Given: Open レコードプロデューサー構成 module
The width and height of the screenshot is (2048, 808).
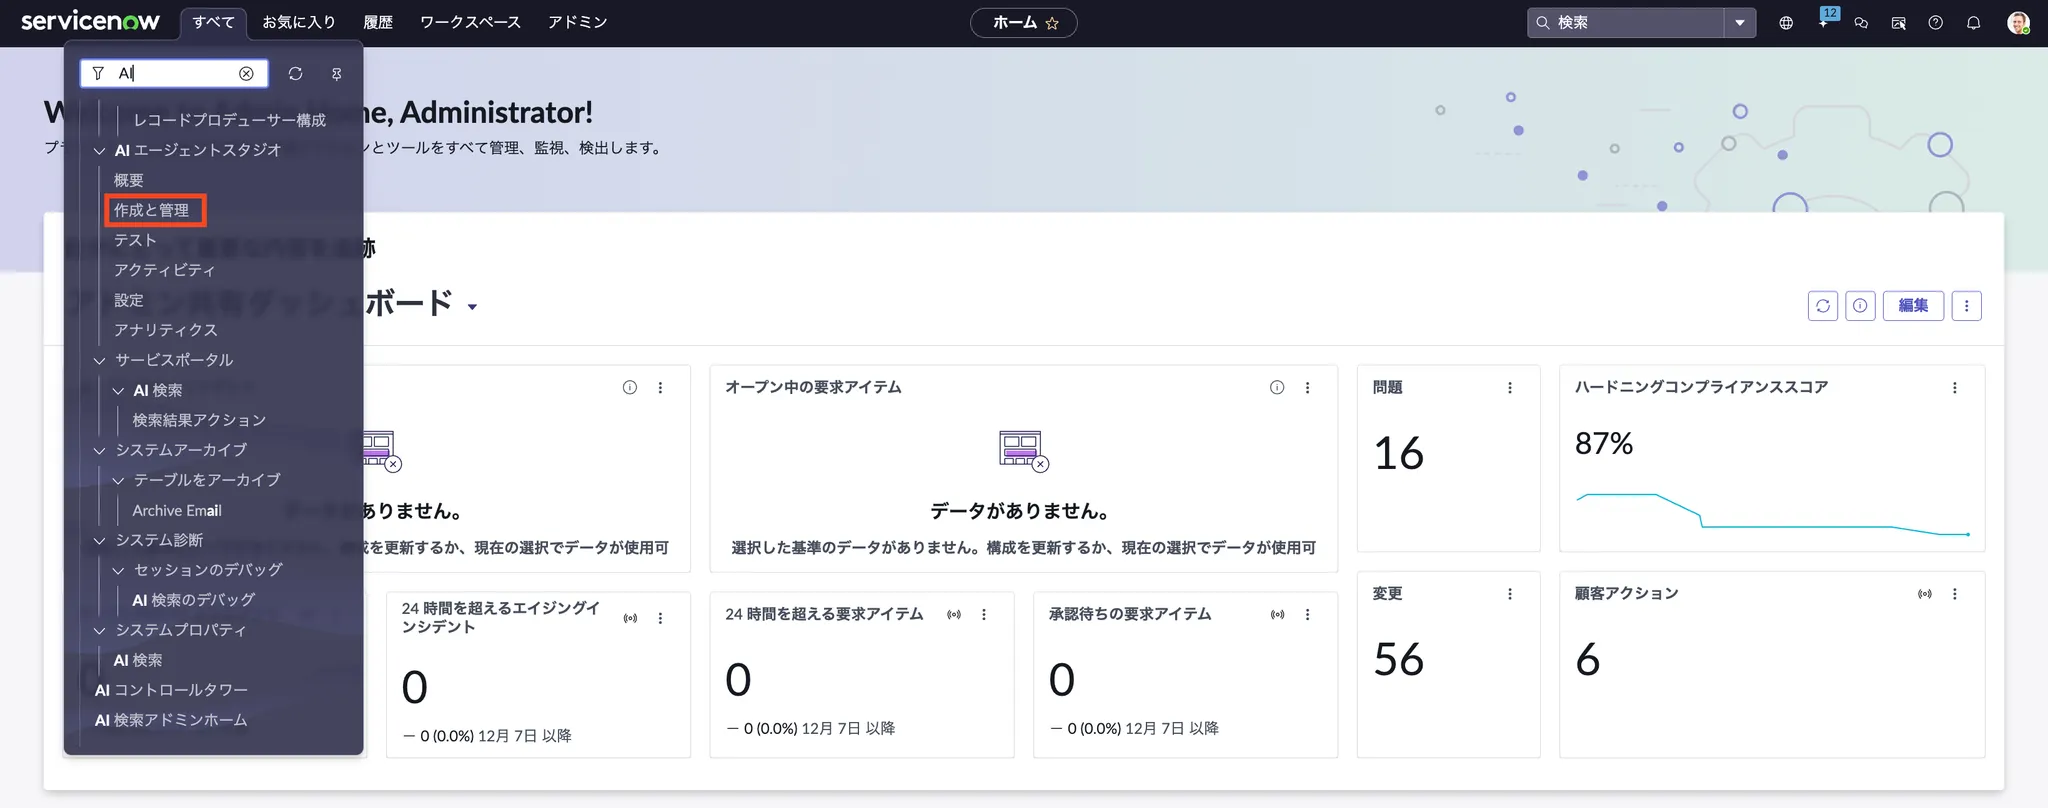Looking at the screenshot, I should 230,120.
